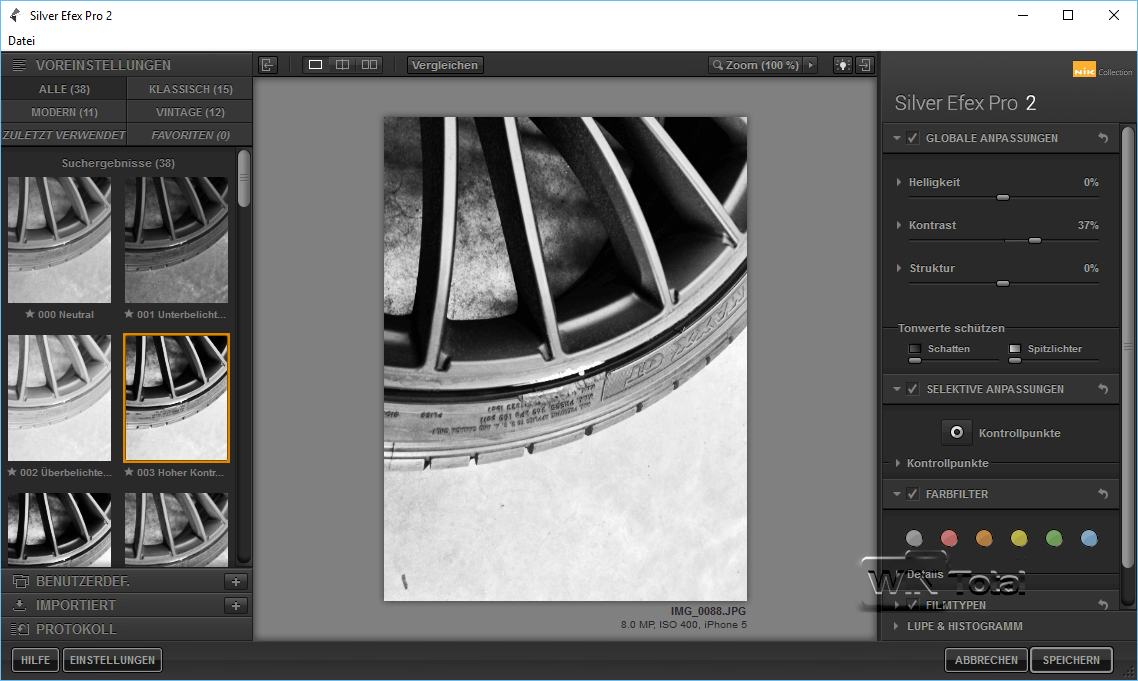Switch to the Vintage (12) presets tab
This screenshot has height=681, width=1138.
[x=190, y=112]
